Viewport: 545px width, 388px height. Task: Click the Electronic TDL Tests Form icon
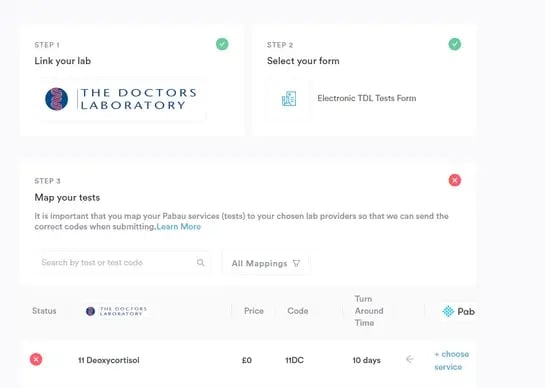point(289,99)
